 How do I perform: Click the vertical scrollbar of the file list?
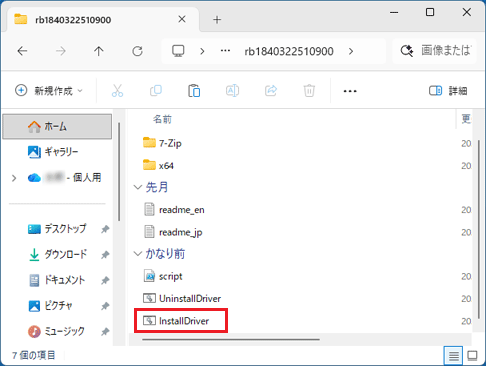click(479, 230)
